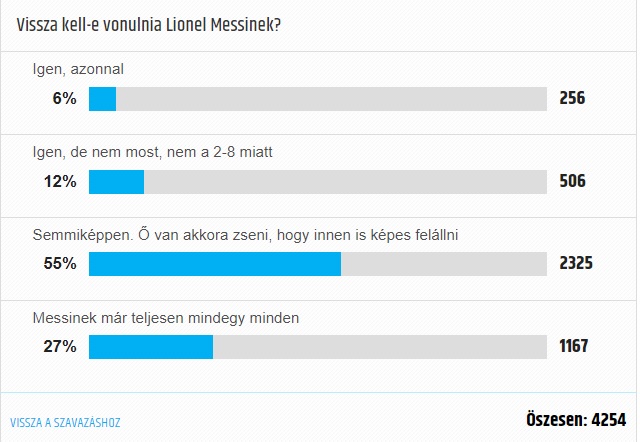The width and height of the screenshot is (640, 442).
Task: Click the blue 6% progress bar segment
Action: tap(102, 99)
